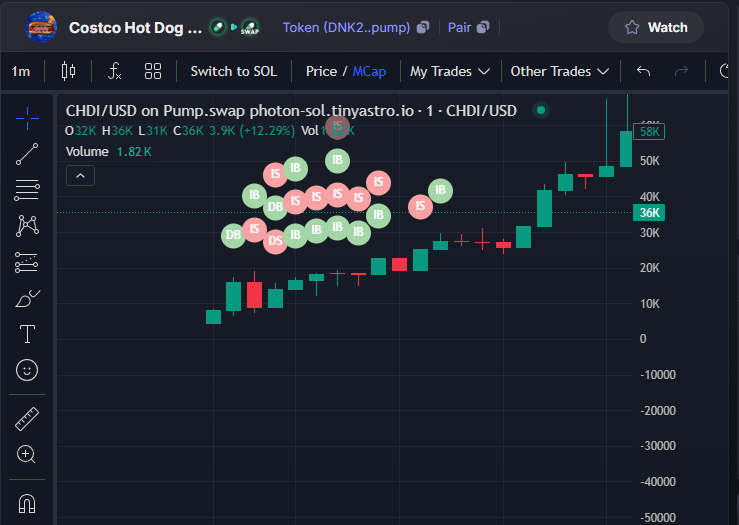Copy the token address DNK2..pump
Viewport: 739px width, 525px height.
(423, 27)
